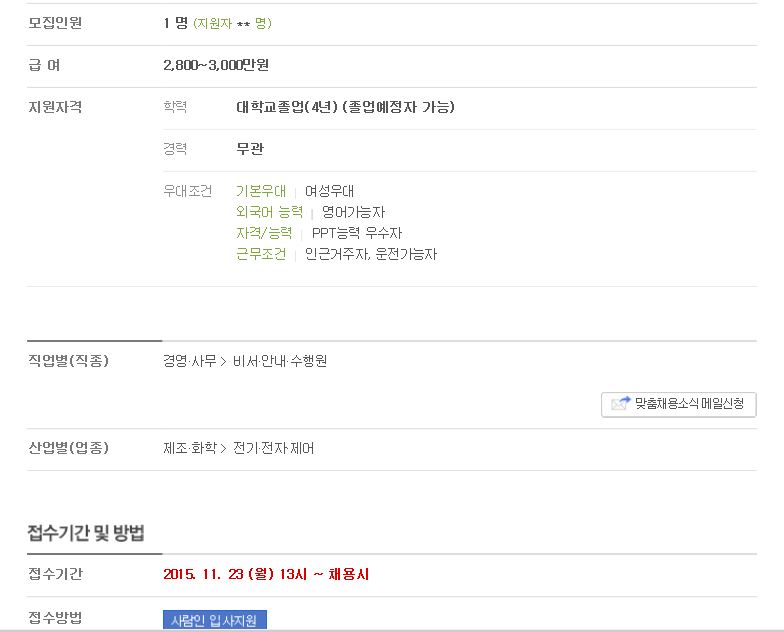Click the 2,800~3,000만원 salary text

click(216, 65)
